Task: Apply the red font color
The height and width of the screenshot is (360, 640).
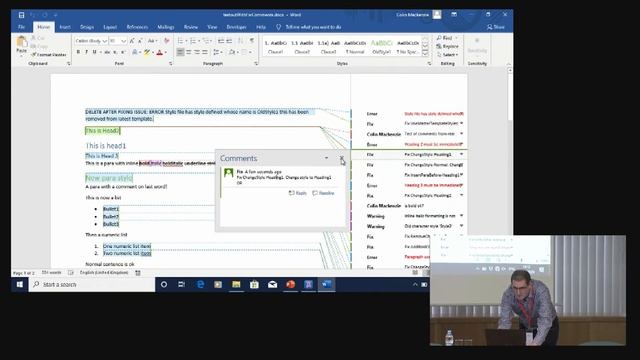Action: pos(160,52)
